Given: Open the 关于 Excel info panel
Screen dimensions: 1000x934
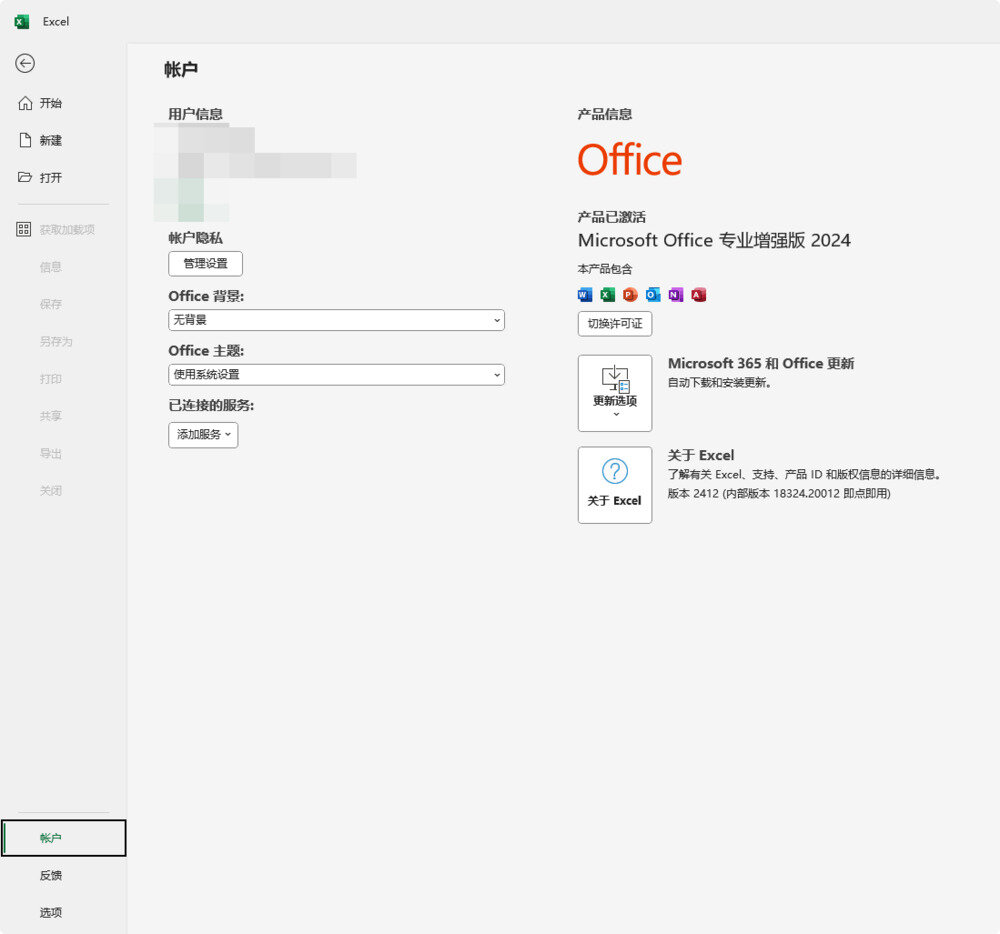Looking at the screenshot, I should click(615, 485).
